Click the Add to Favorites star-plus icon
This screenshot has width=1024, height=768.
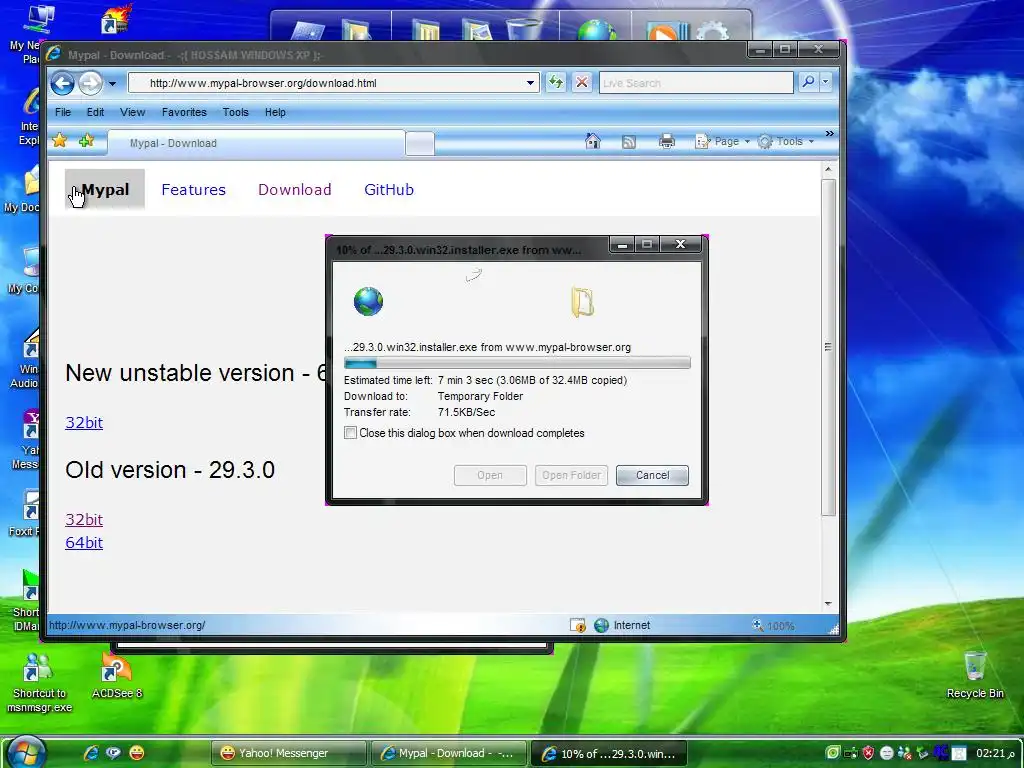(x=86, y=140)
